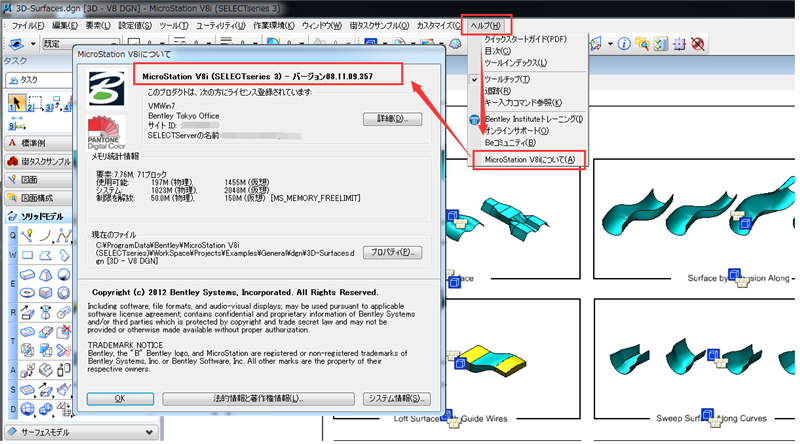Click the Bentley B logo in About dialog

tap(106, 89)
